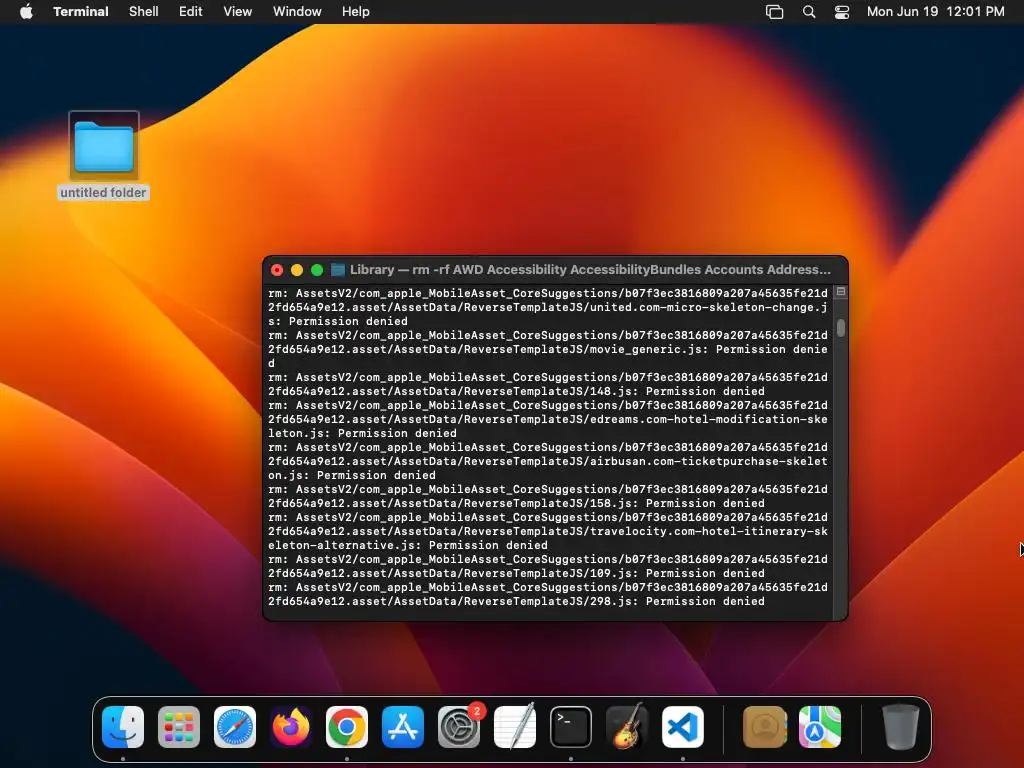Click the edreams.com-hotel-modification path line
Image resolution: width=1024 pixels, height=768 pixels.
(548, 419)
